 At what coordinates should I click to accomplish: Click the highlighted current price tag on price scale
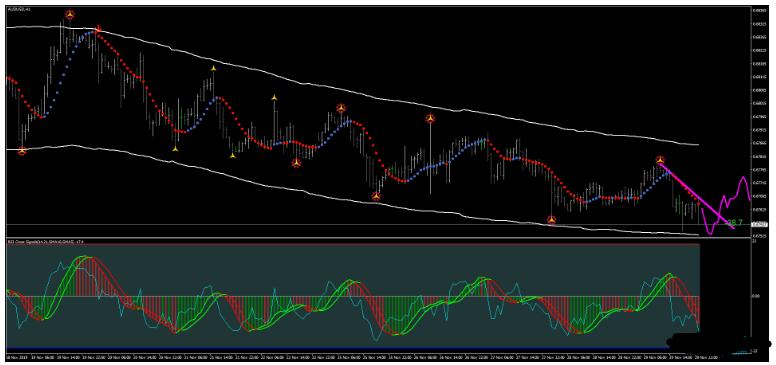click(759, 225)
